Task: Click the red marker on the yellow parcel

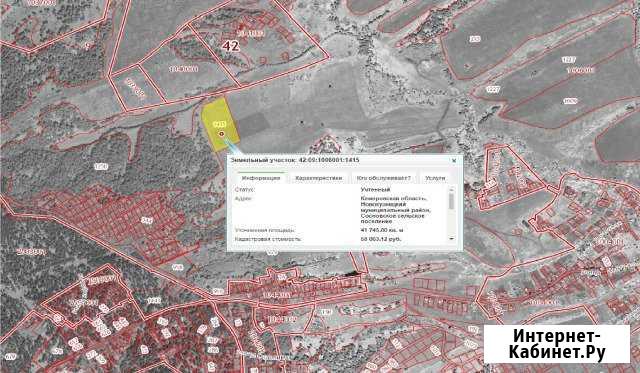Action: tap(222, 133)
